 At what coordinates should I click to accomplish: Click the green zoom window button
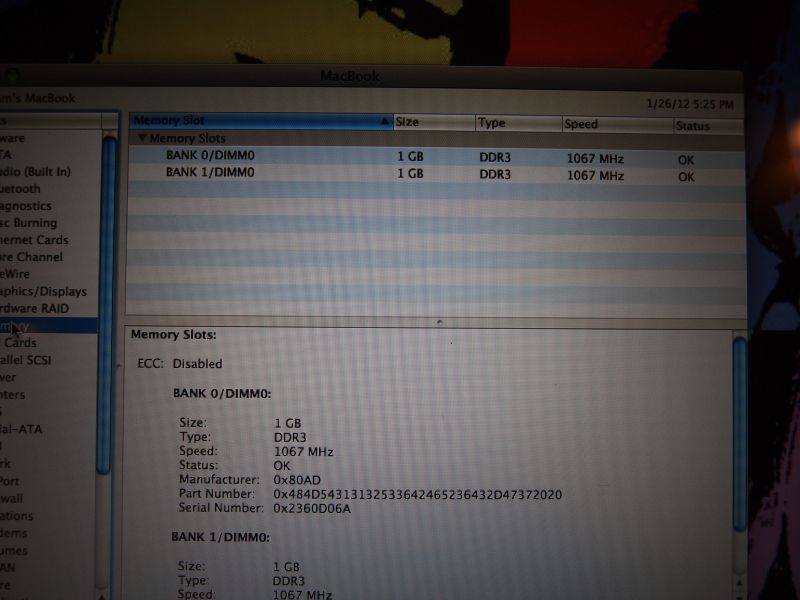(x=12, y=76)
